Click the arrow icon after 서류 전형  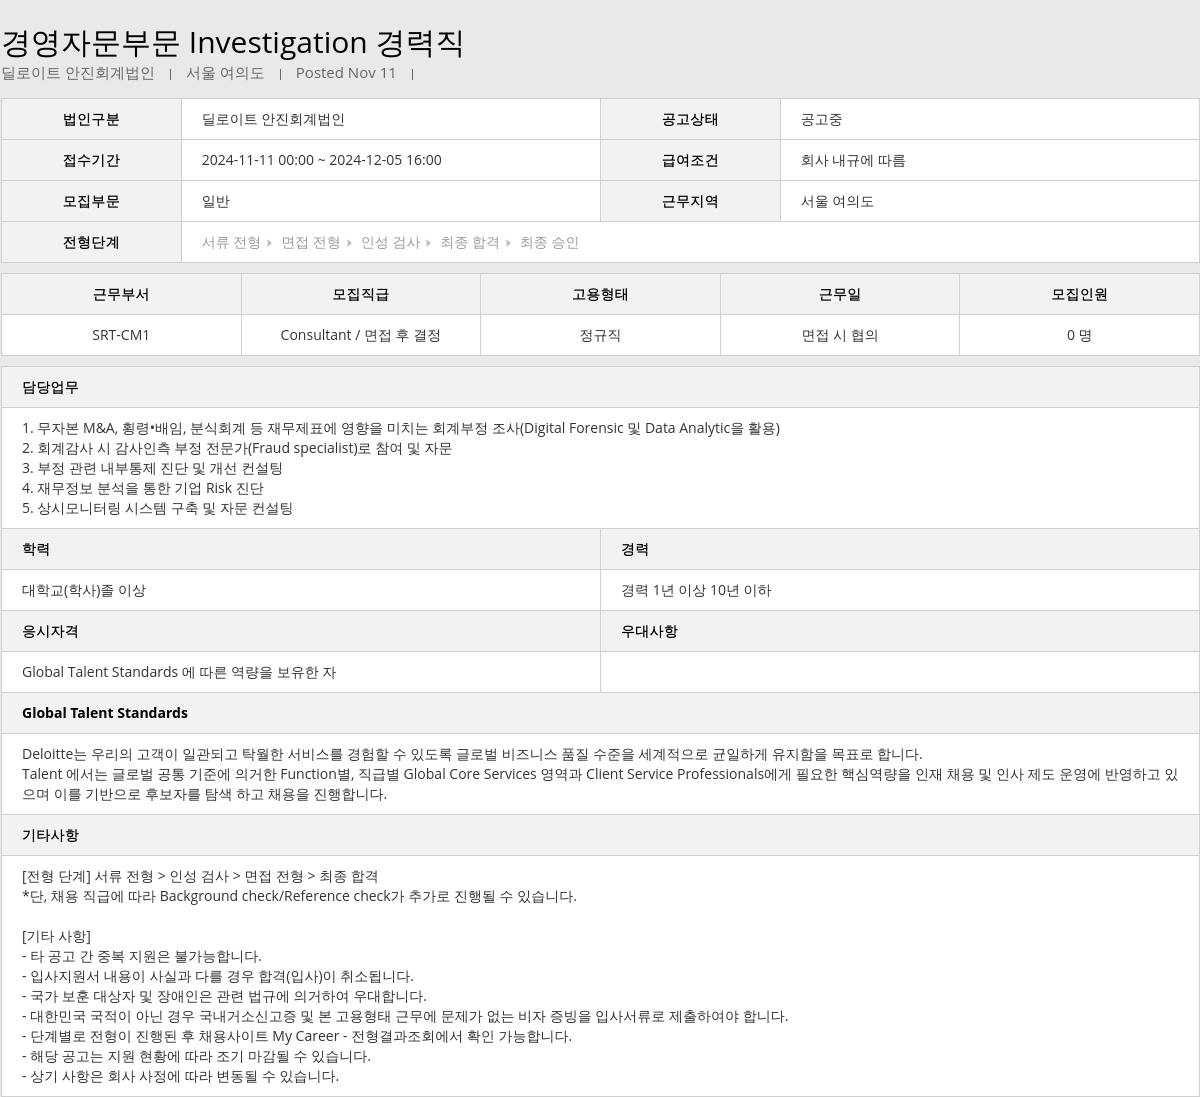pyautogui.click(x=270, y=243)
